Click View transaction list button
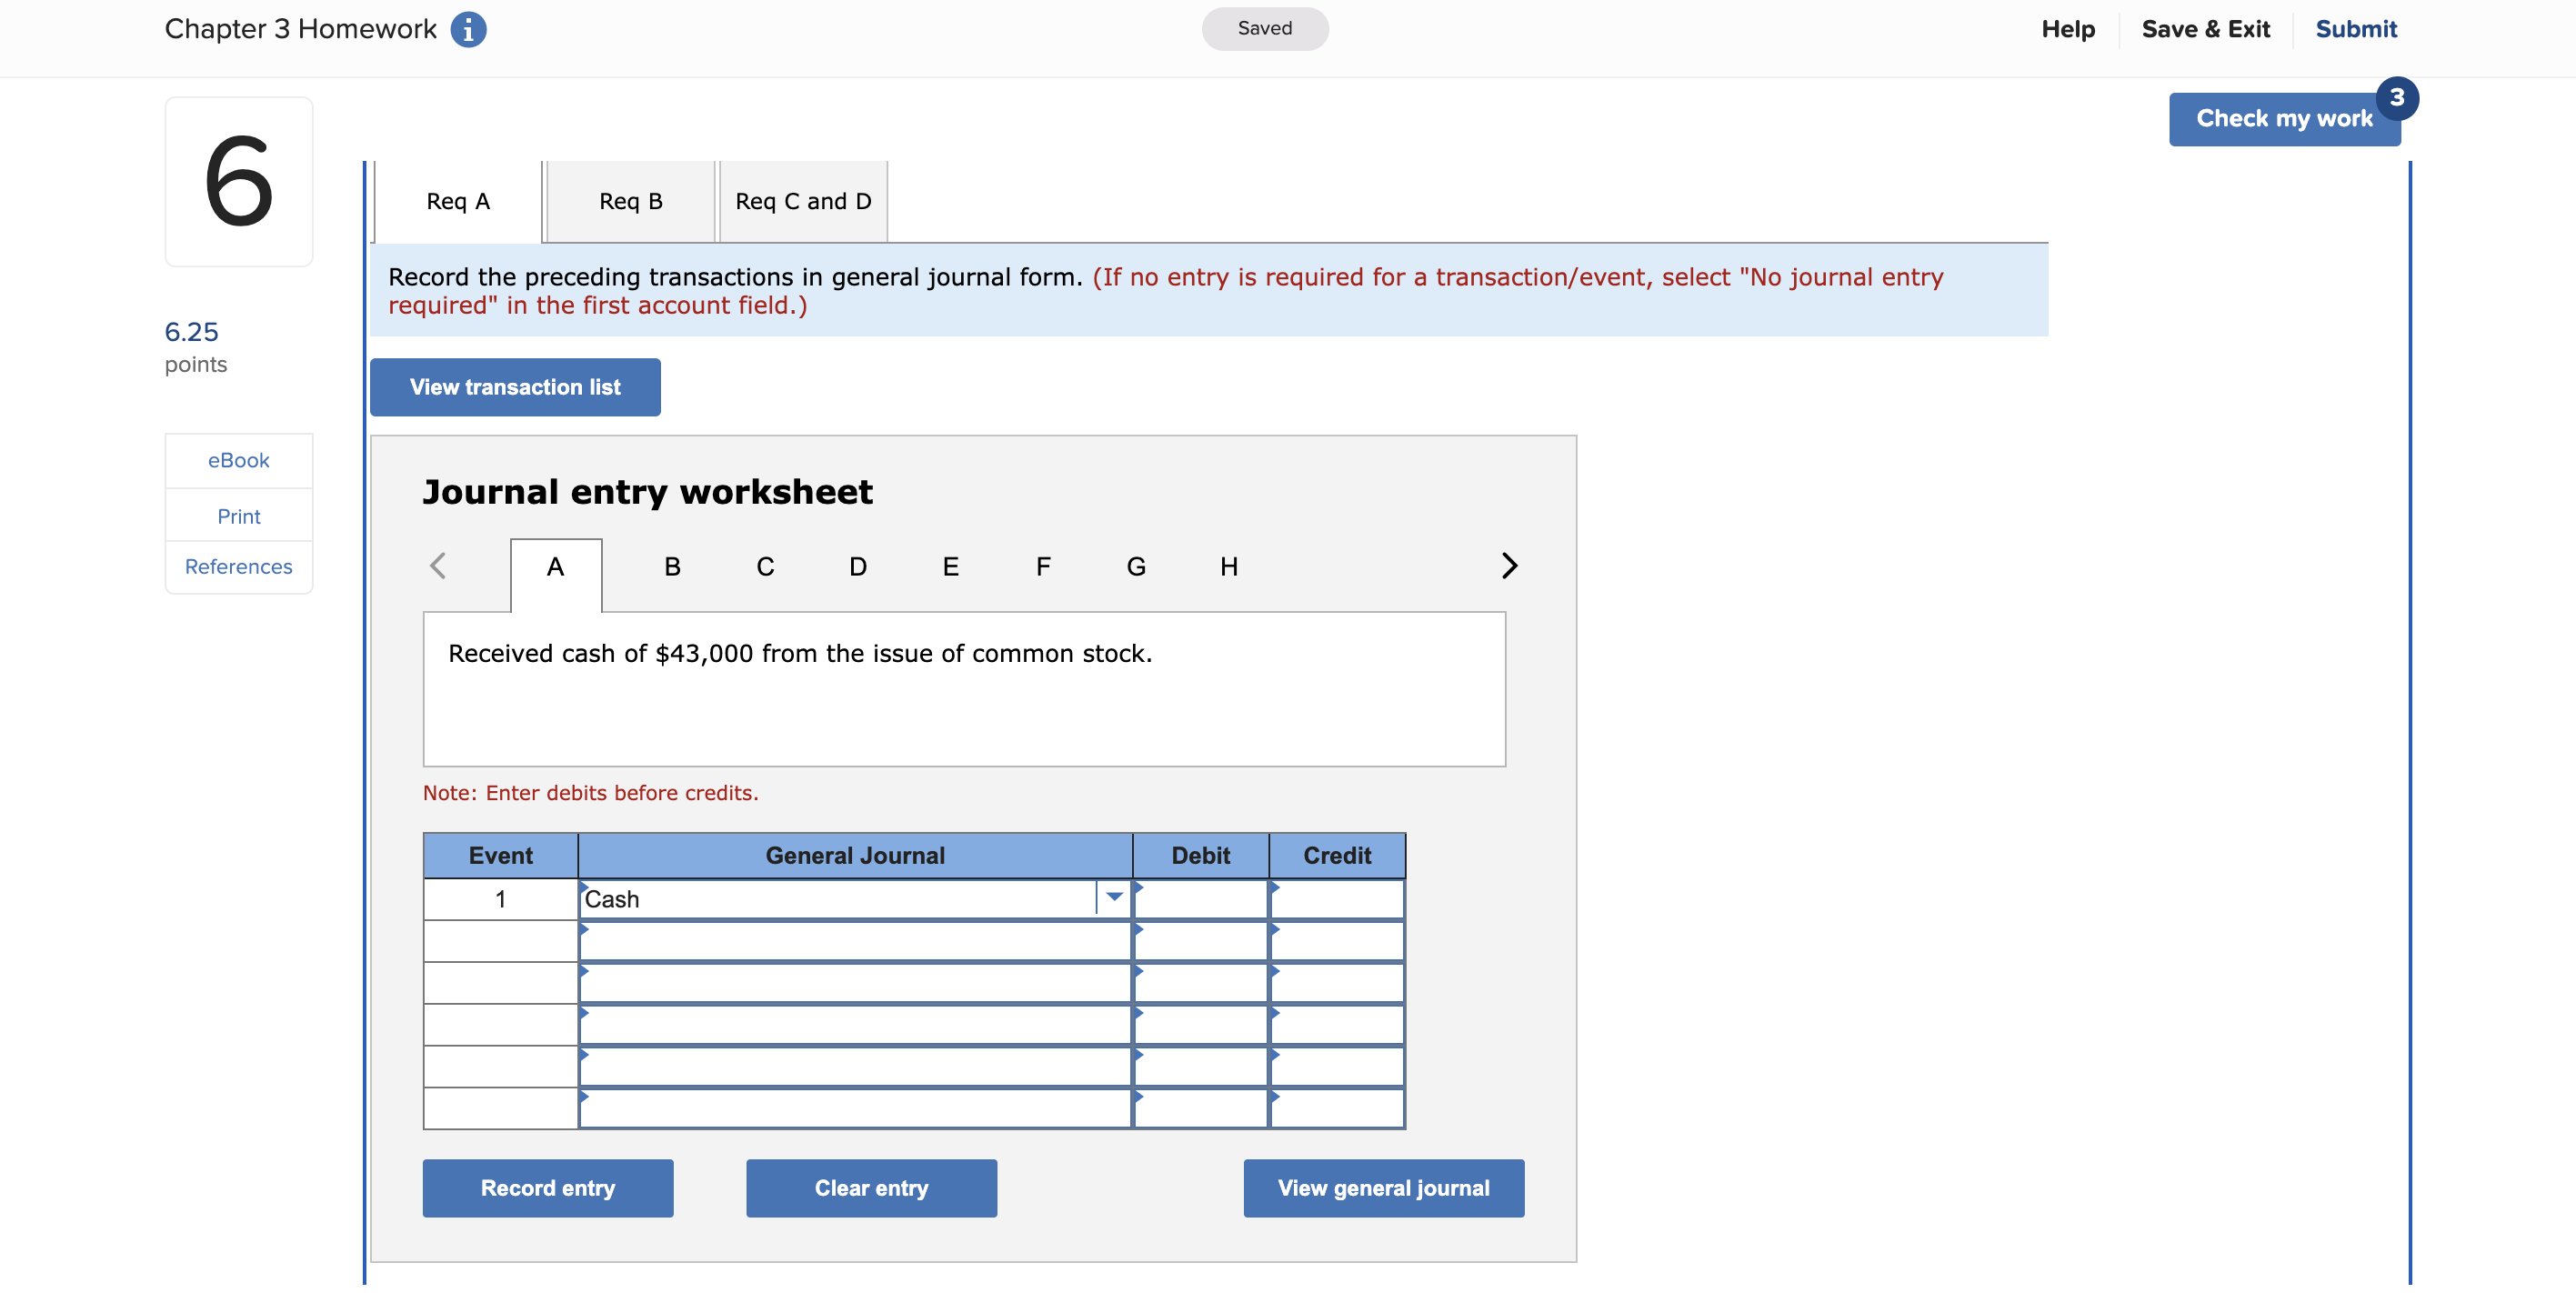The width and height of the screenshot is (2576, 1293). tap(515, 387)
